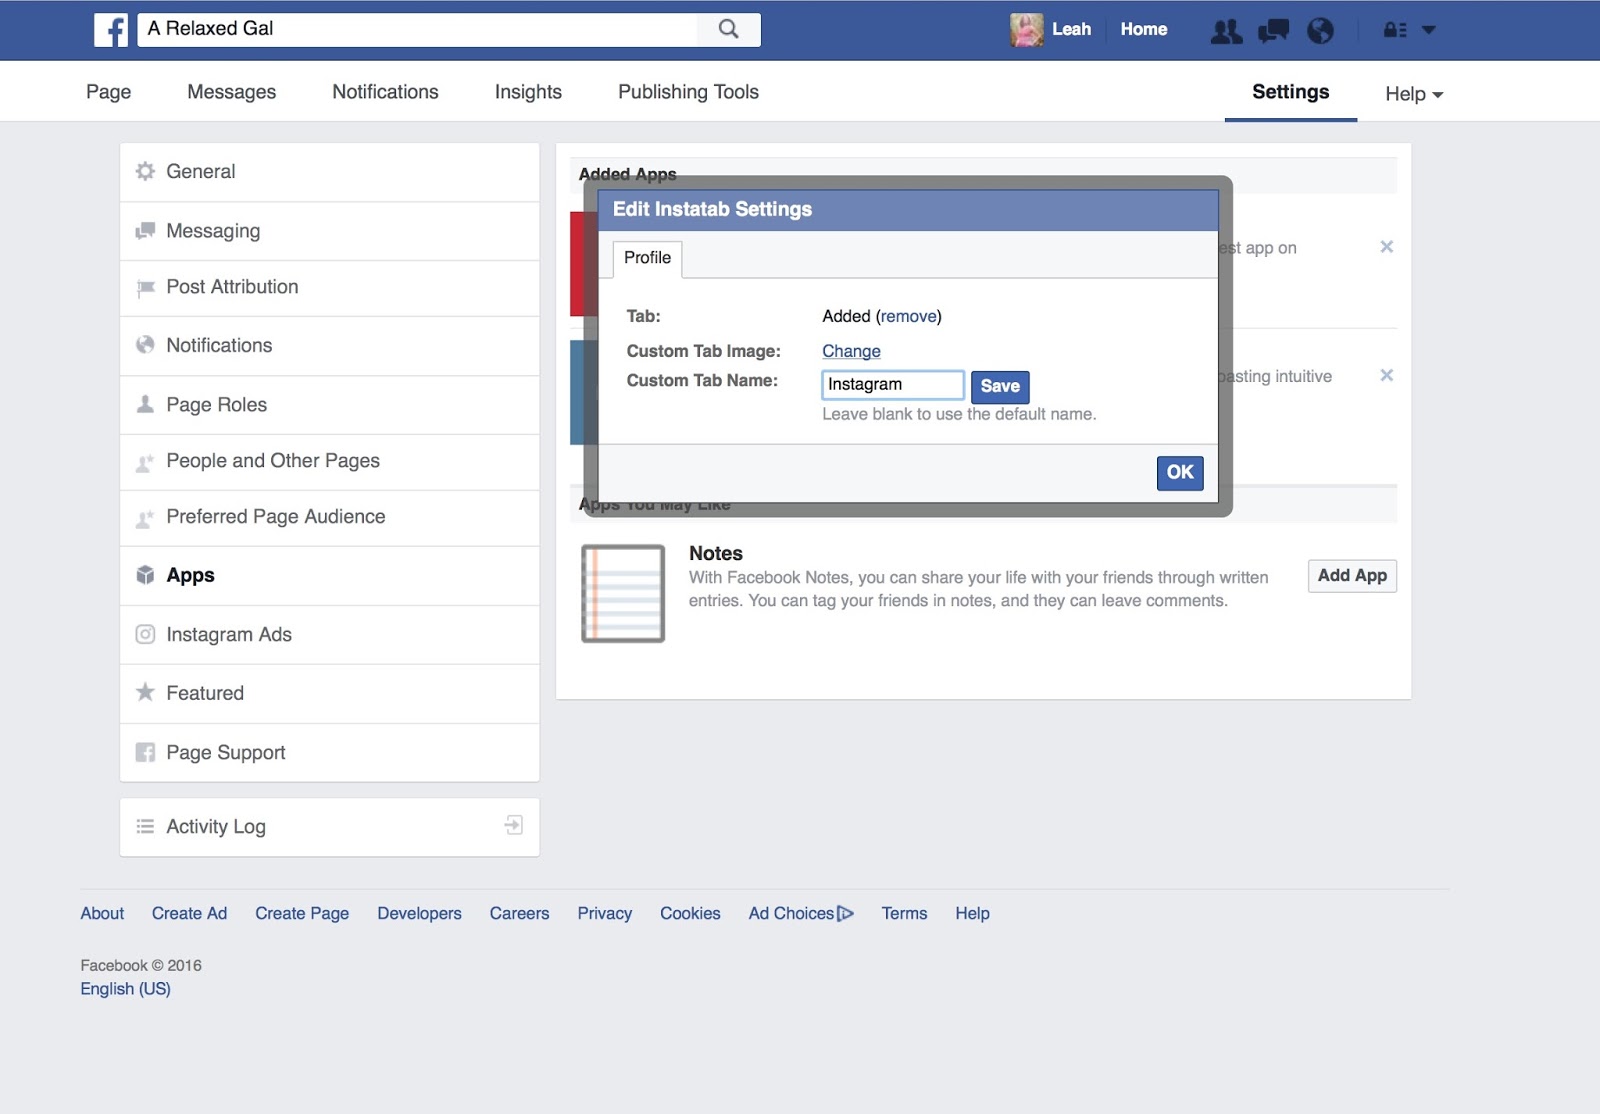The image size is (1600, 1114).
Task: Expand the account menu arrow
Action: (x=1429, y=30)
